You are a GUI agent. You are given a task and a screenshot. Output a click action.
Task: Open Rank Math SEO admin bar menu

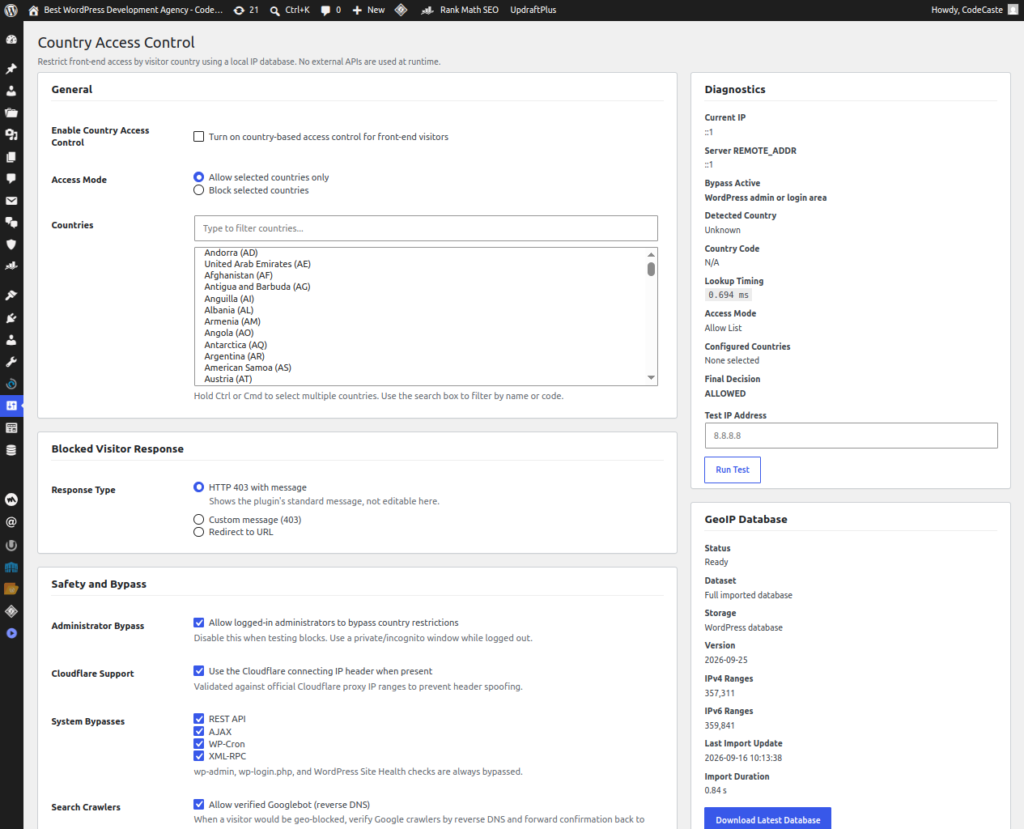point(460,10)
